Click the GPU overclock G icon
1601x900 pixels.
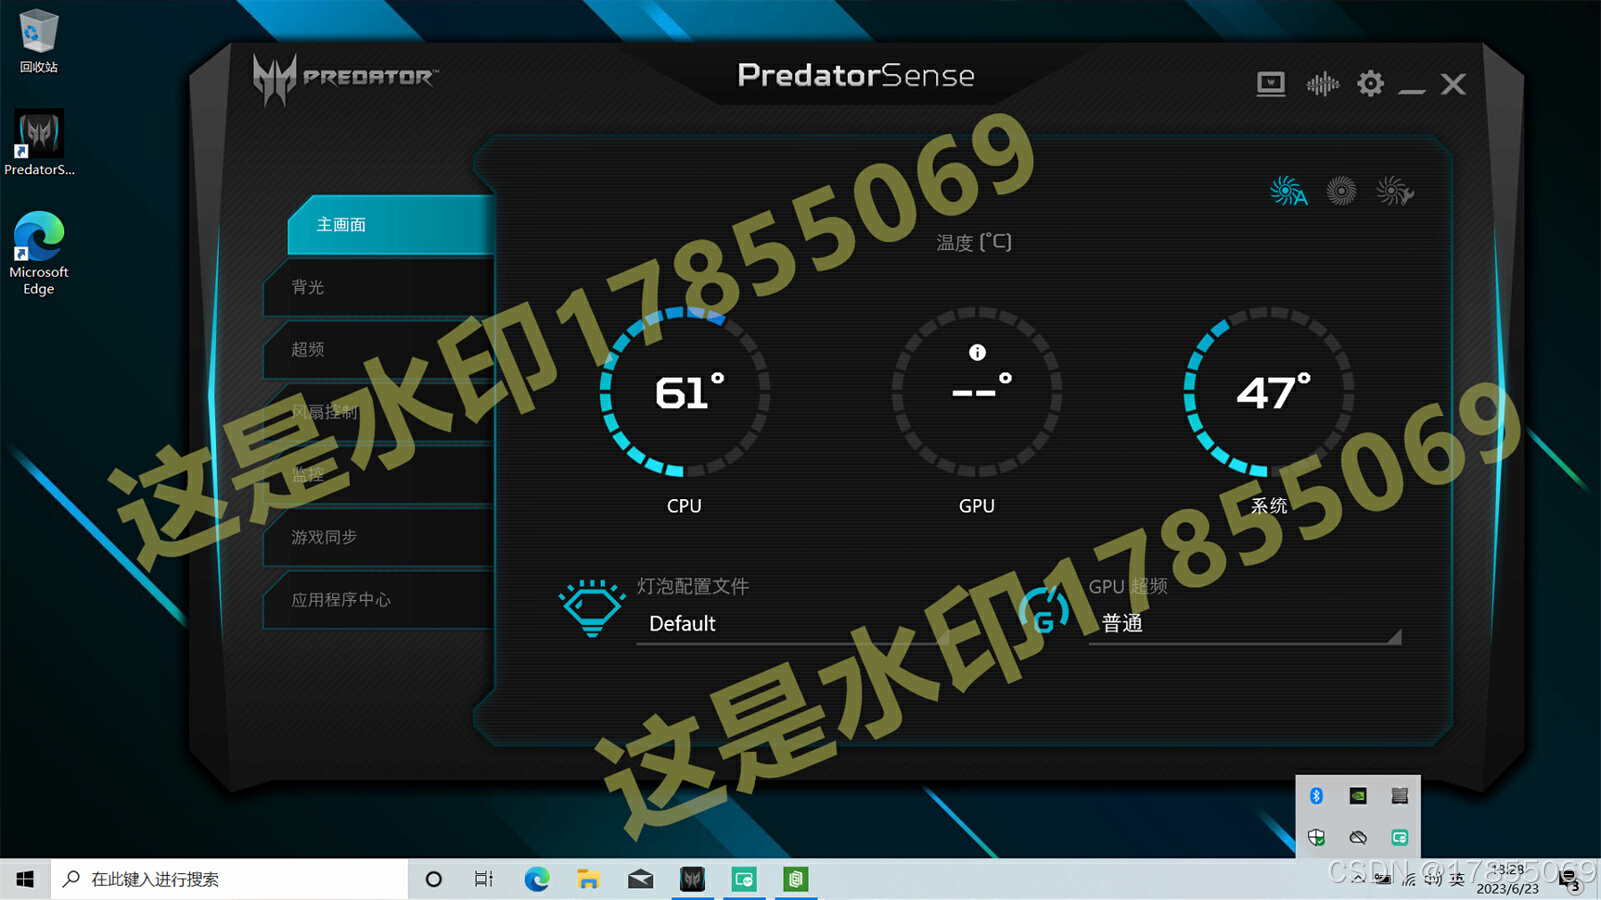[x=1044, y=609]
